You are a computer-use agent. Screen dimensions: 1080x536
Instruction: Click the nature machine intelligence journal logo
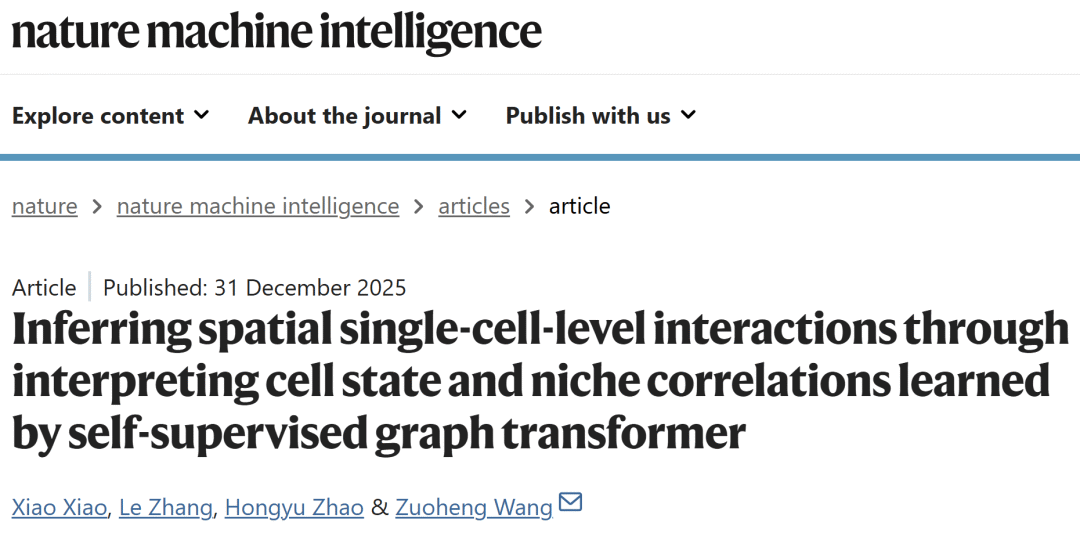coord(276,31)
